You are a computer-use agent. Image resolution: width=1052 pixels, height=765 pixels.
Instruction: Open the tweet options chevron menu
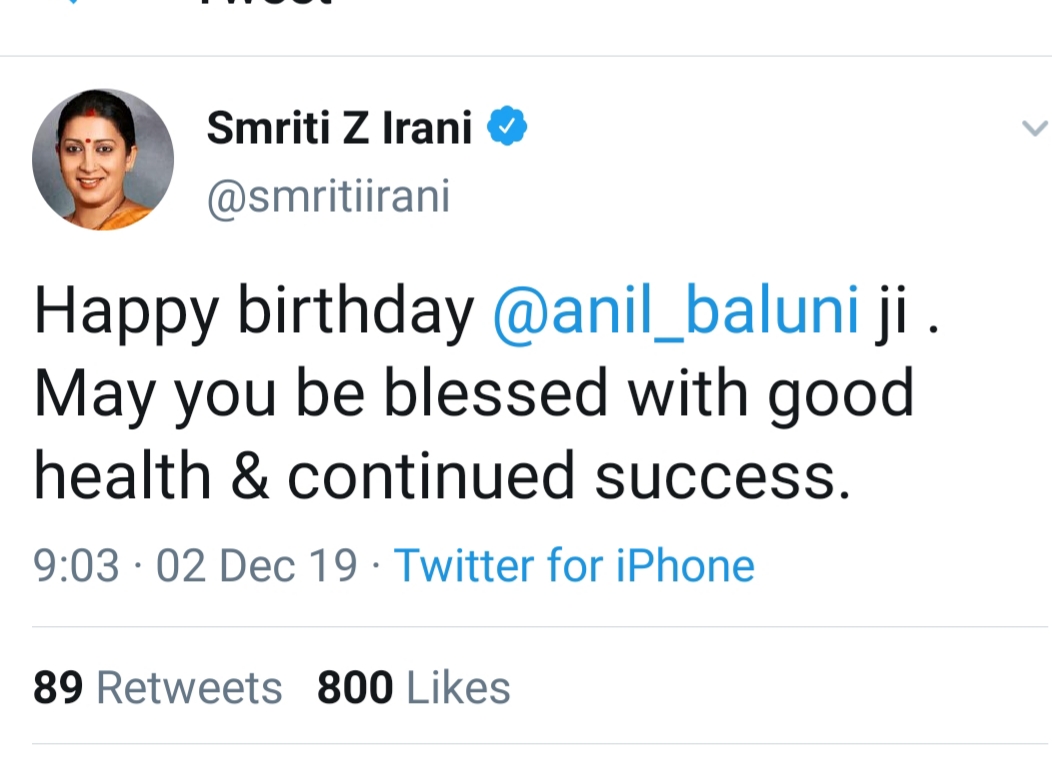click(1034, 129)
